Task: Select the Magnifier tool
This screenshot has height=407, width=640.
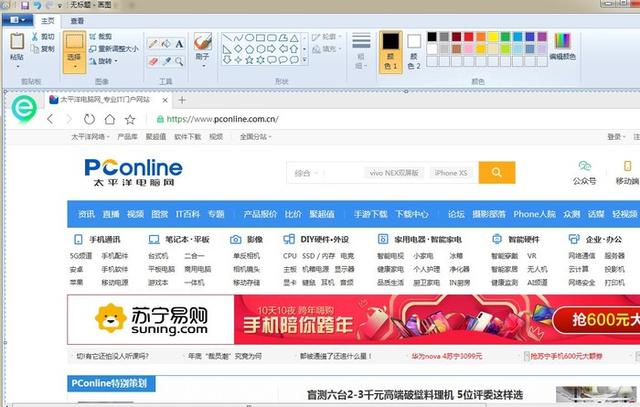Action: pyautogui.click(x=180, y=60)
